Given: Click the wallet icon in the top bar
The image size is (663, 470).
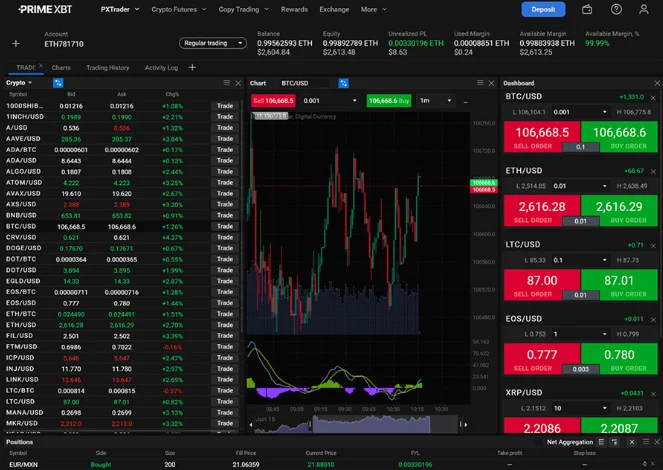Looking at the screenshot, I should [586, 9].
